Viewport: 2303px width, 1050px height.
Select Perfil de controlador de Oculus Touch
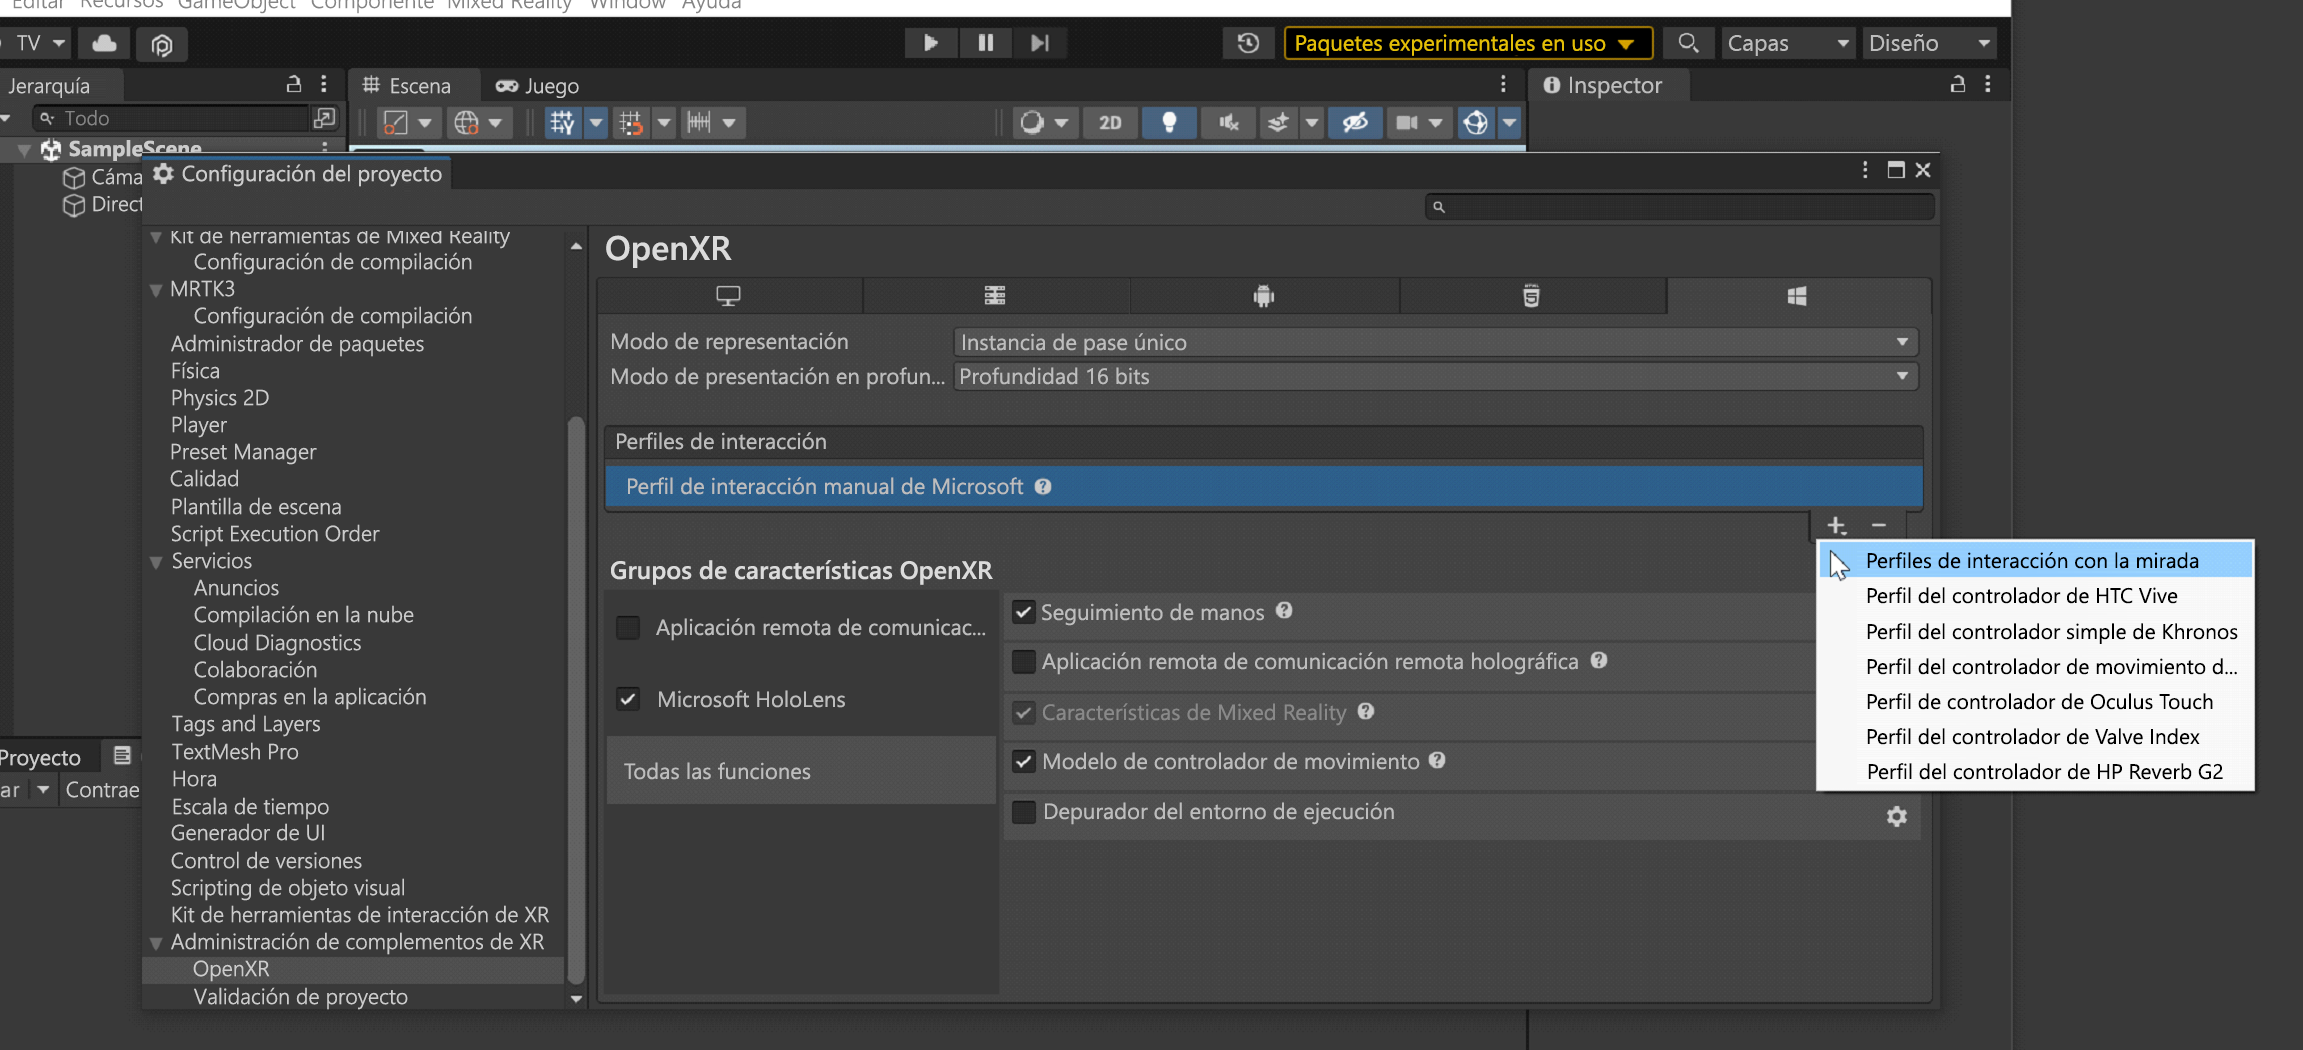tap(2038, 701)
